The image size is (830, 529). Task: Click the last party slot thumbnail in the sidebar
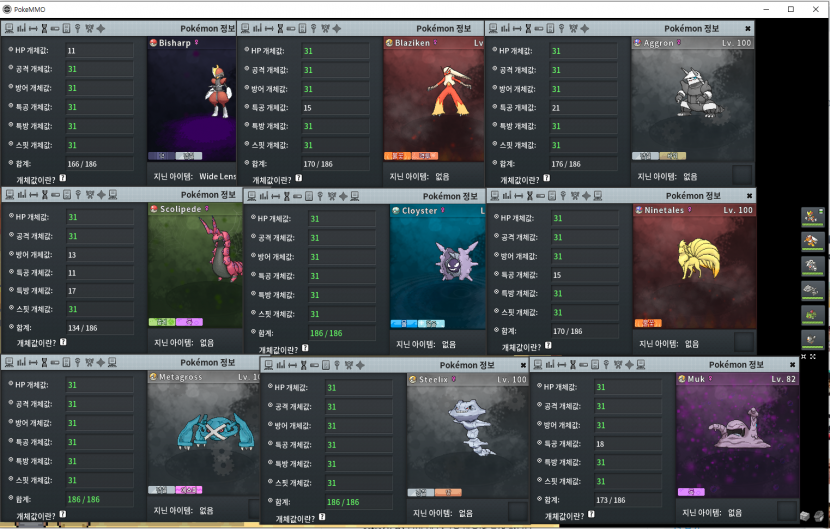[x=812, y=339]
